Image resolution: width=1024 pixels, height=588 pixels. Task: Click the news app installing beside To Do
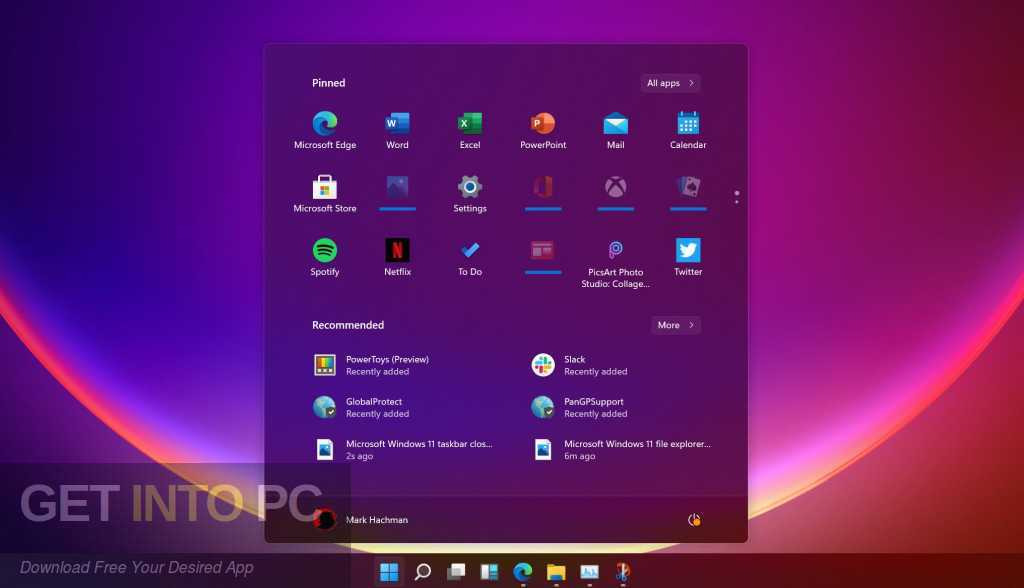click(x=543, y=256)
